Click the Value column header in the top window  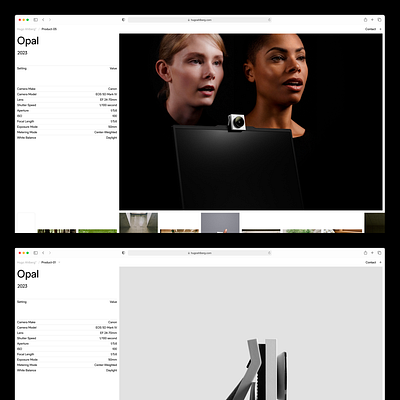point(113,69)
